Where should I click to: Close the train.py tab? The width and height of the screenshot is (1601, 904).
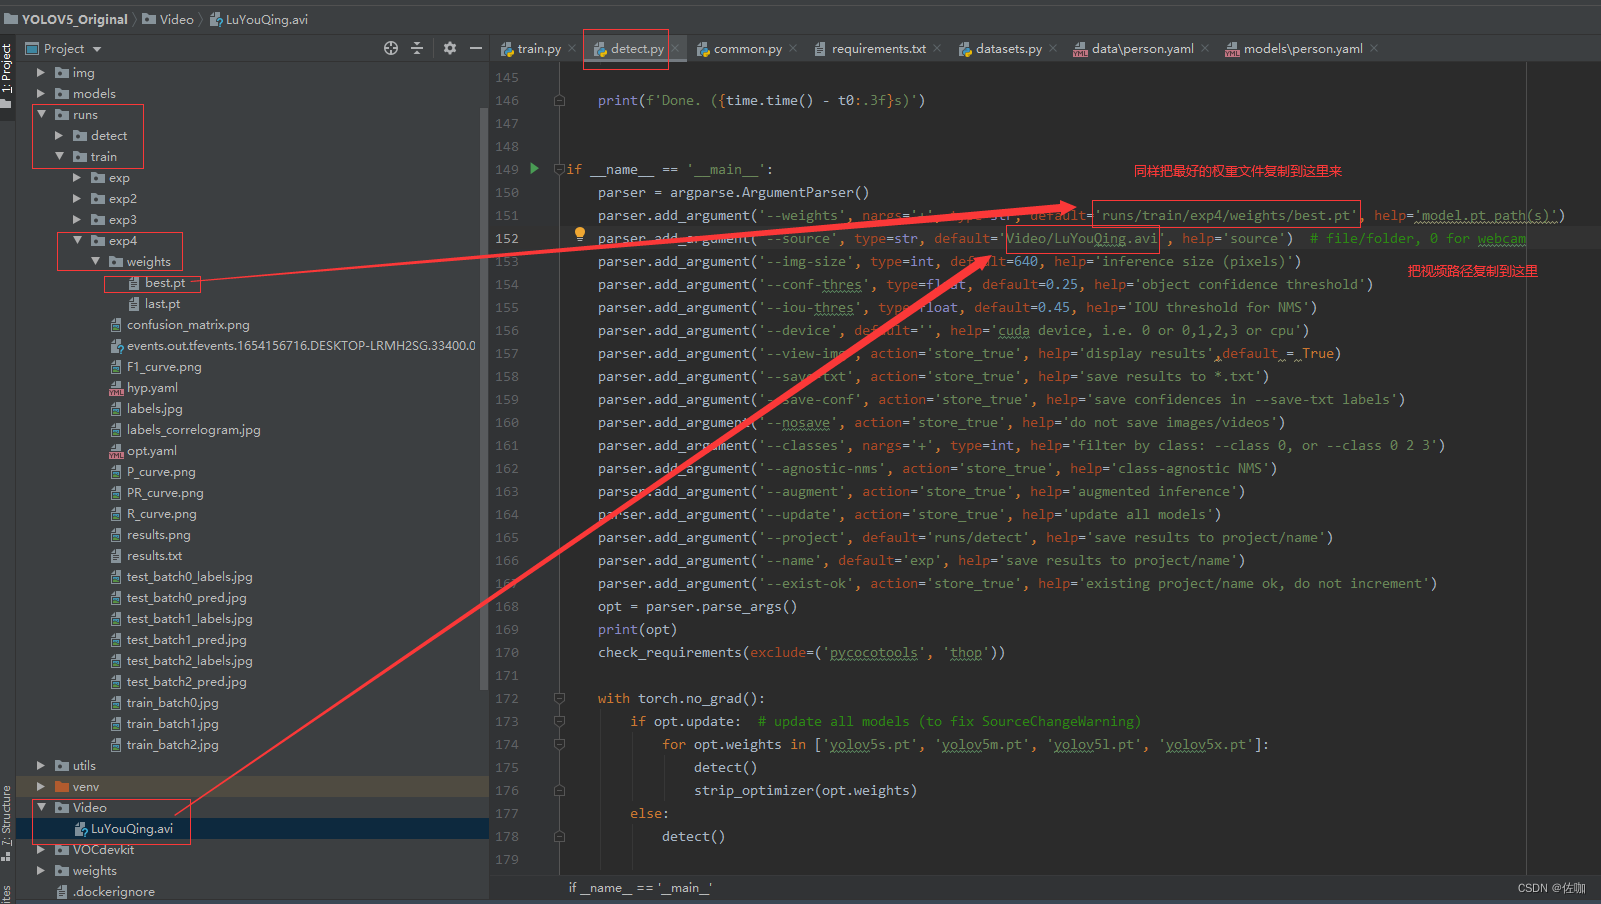point(572,48)
